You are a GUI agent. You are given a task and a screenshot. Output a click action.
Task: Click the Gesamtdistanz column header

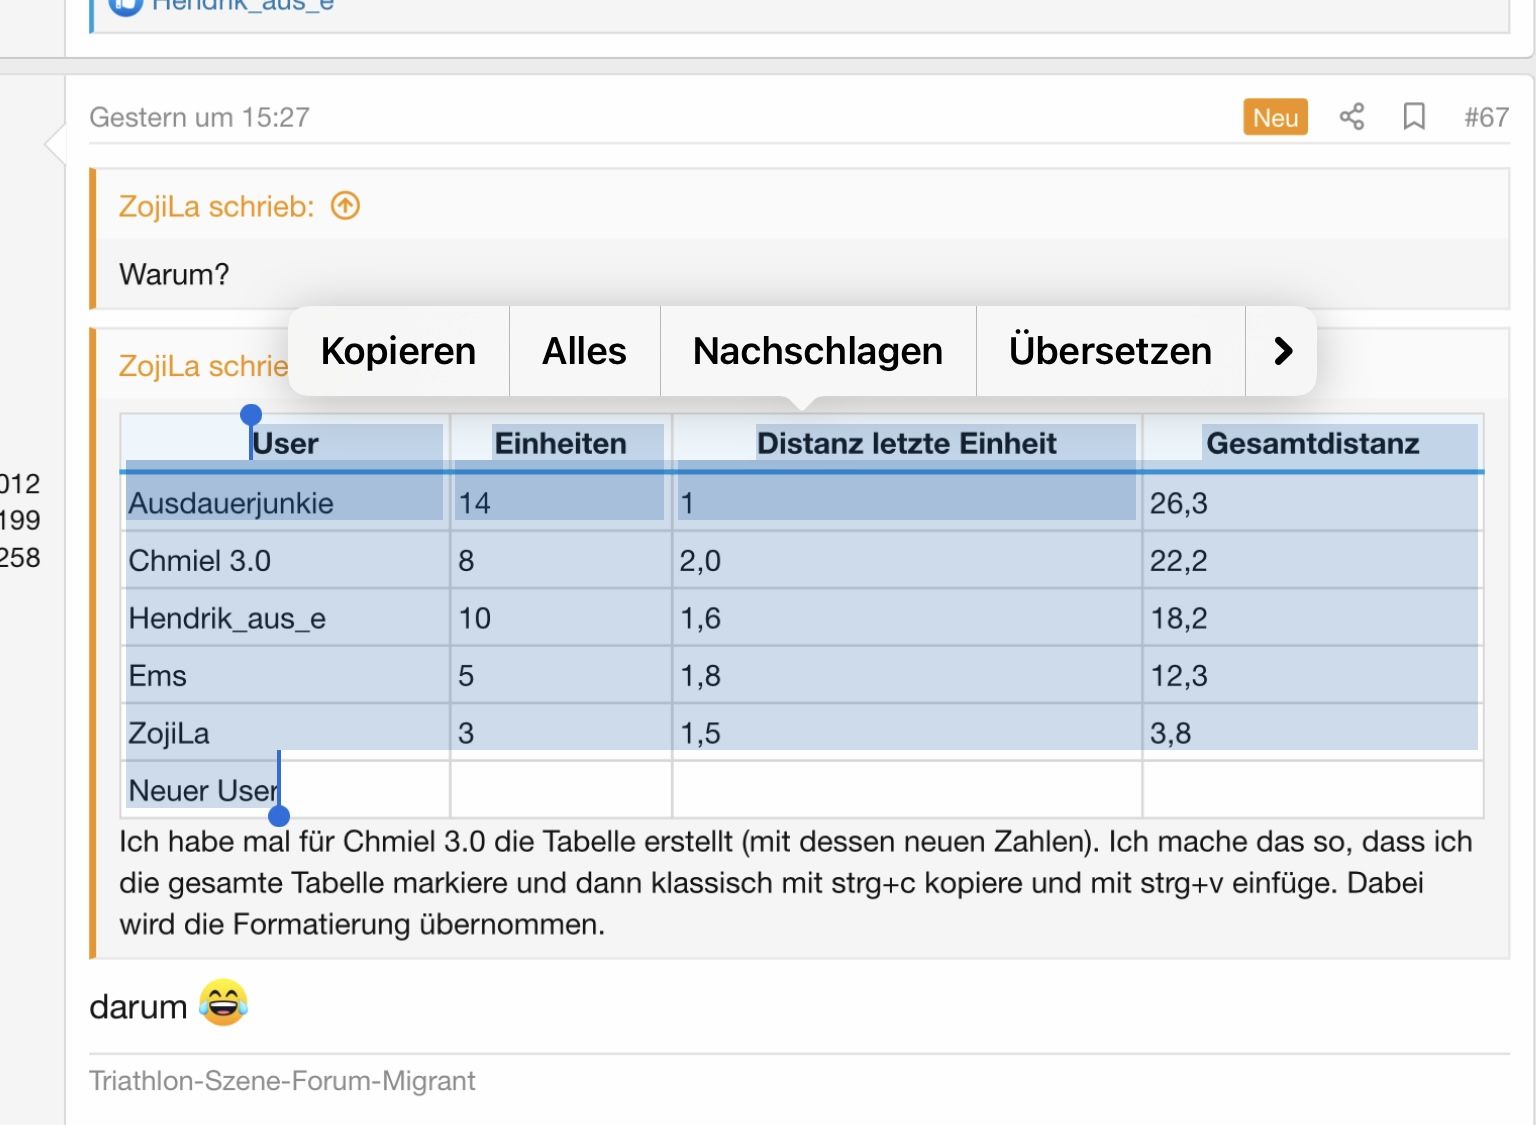pos(1312,443)
